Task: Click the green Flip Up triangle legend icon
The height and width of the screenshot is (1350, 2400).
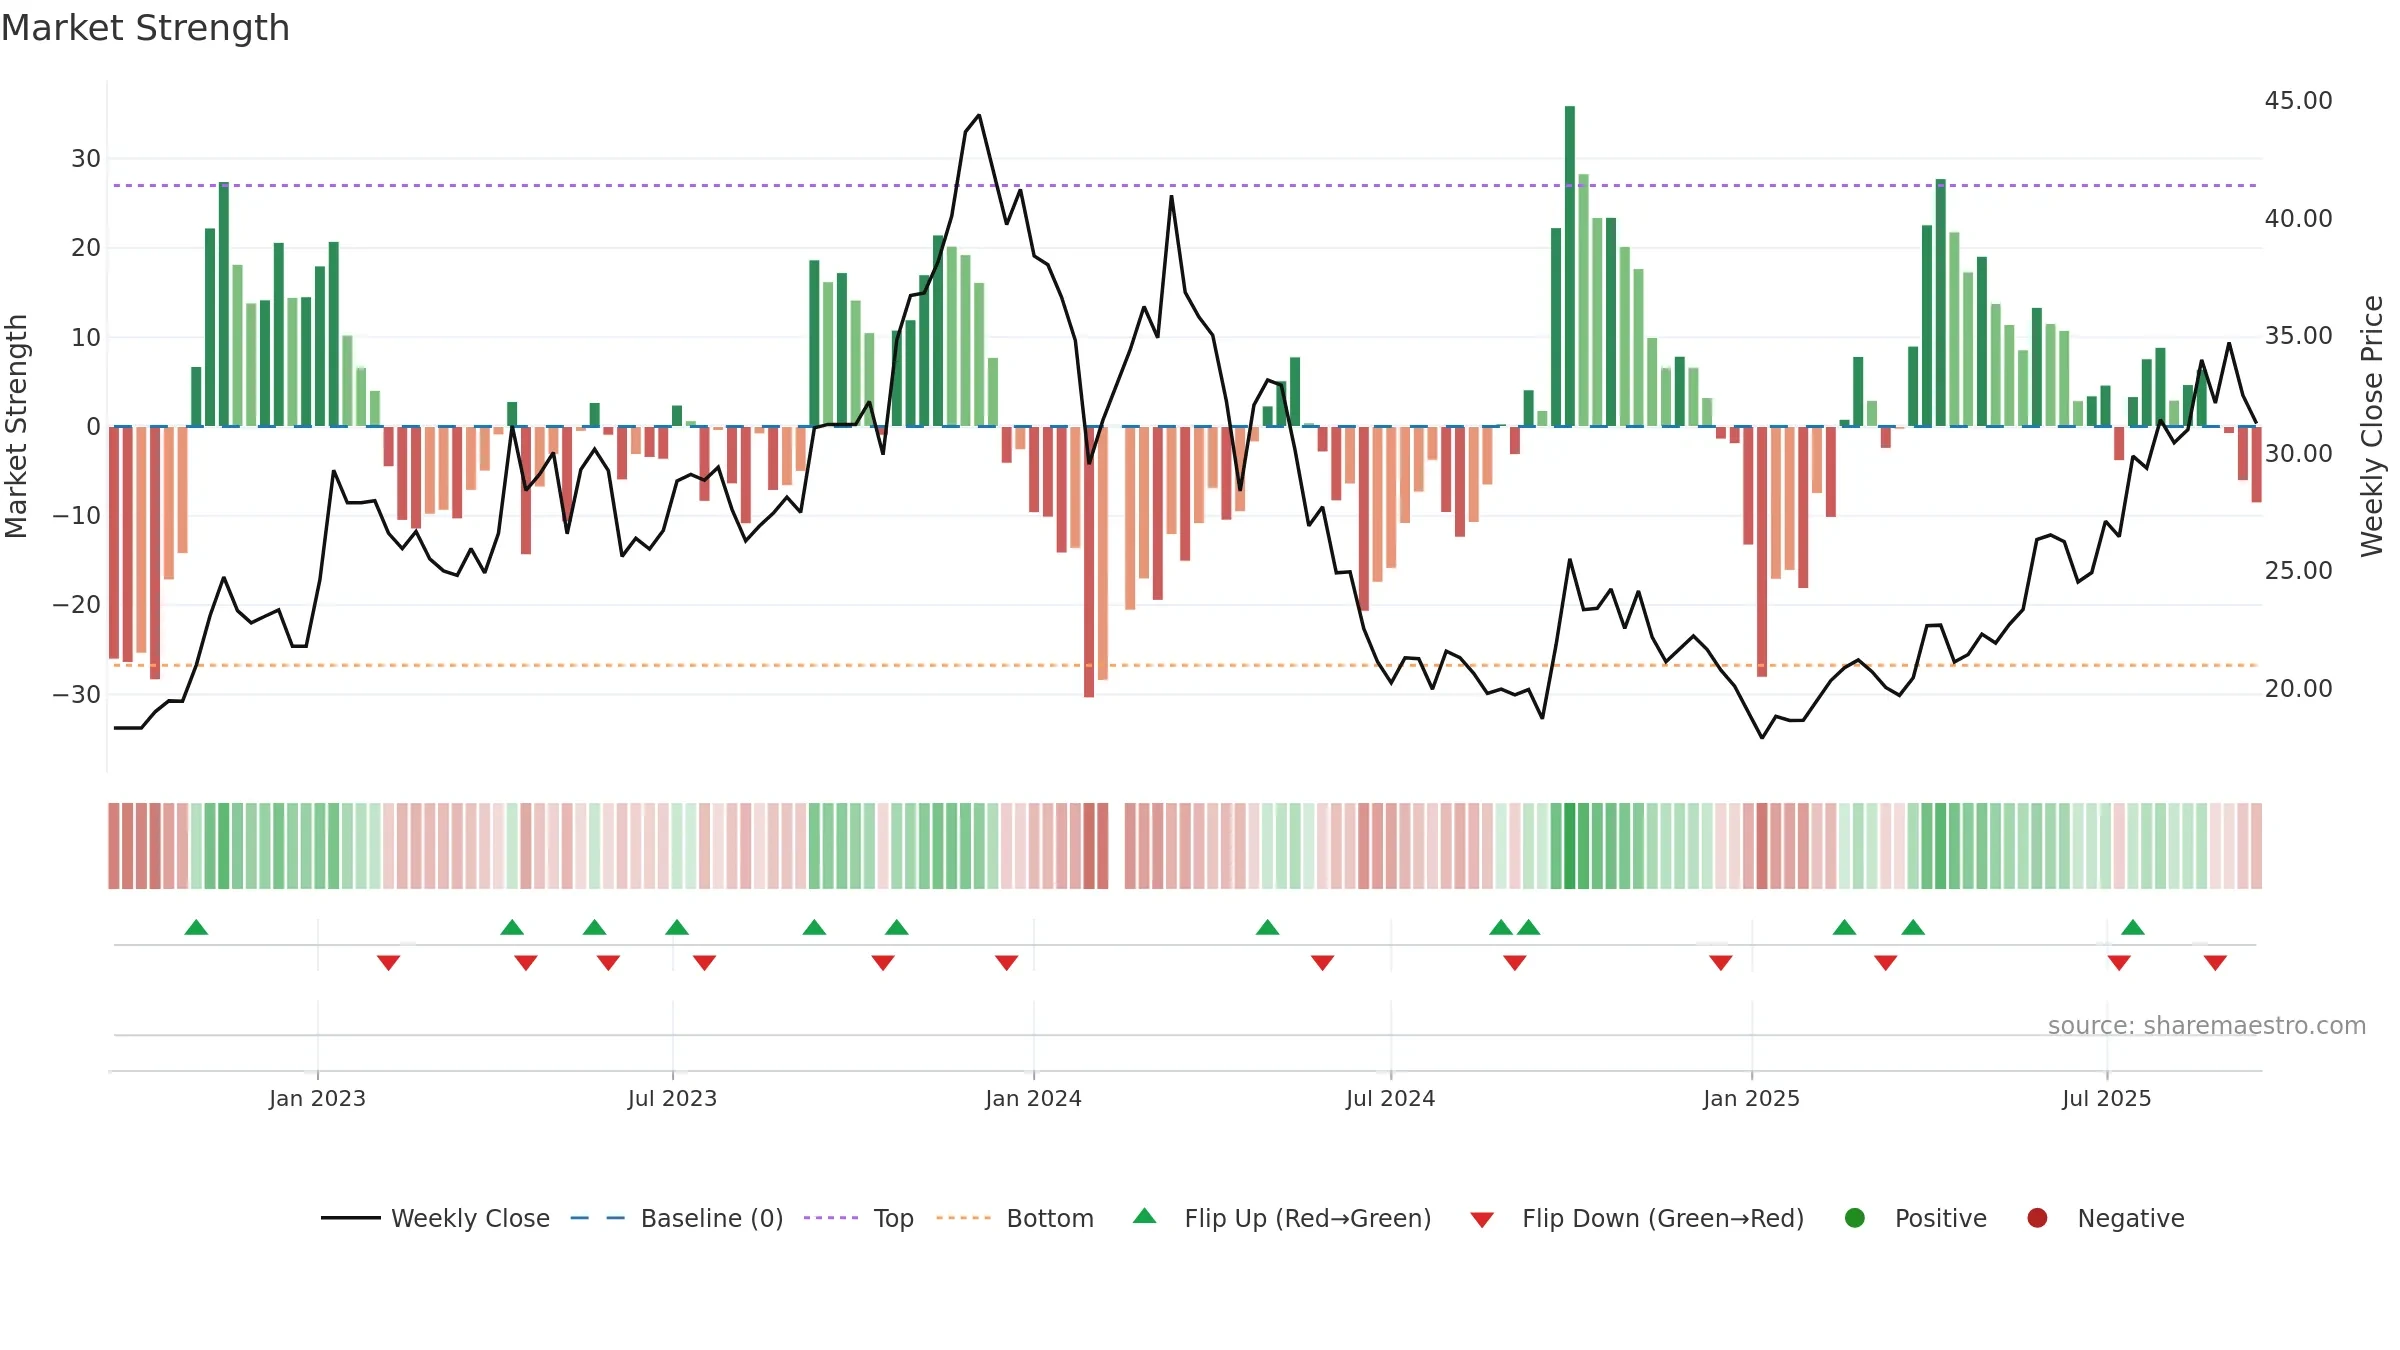Action: pyautogui.click(x=1145, y=1216)
